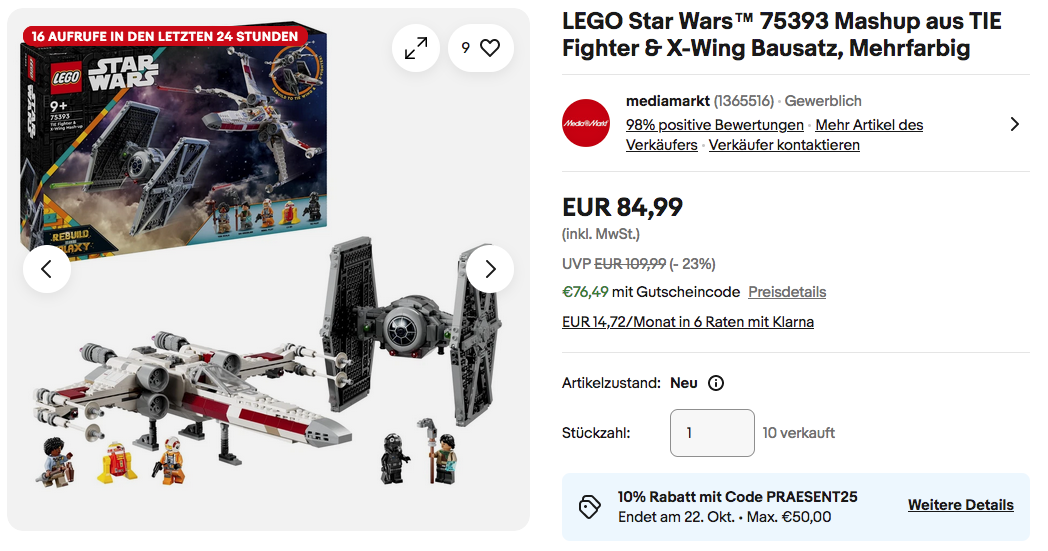
Task: Open the mediamarkt seller profile
Action: tap(667, 101)
